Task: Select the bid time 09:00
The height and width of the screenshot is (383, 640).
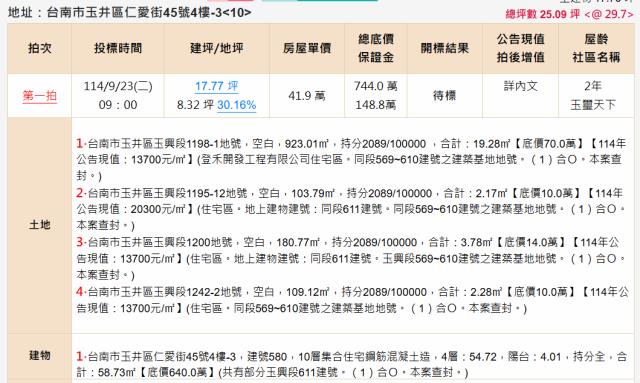Action: point(118,105)
